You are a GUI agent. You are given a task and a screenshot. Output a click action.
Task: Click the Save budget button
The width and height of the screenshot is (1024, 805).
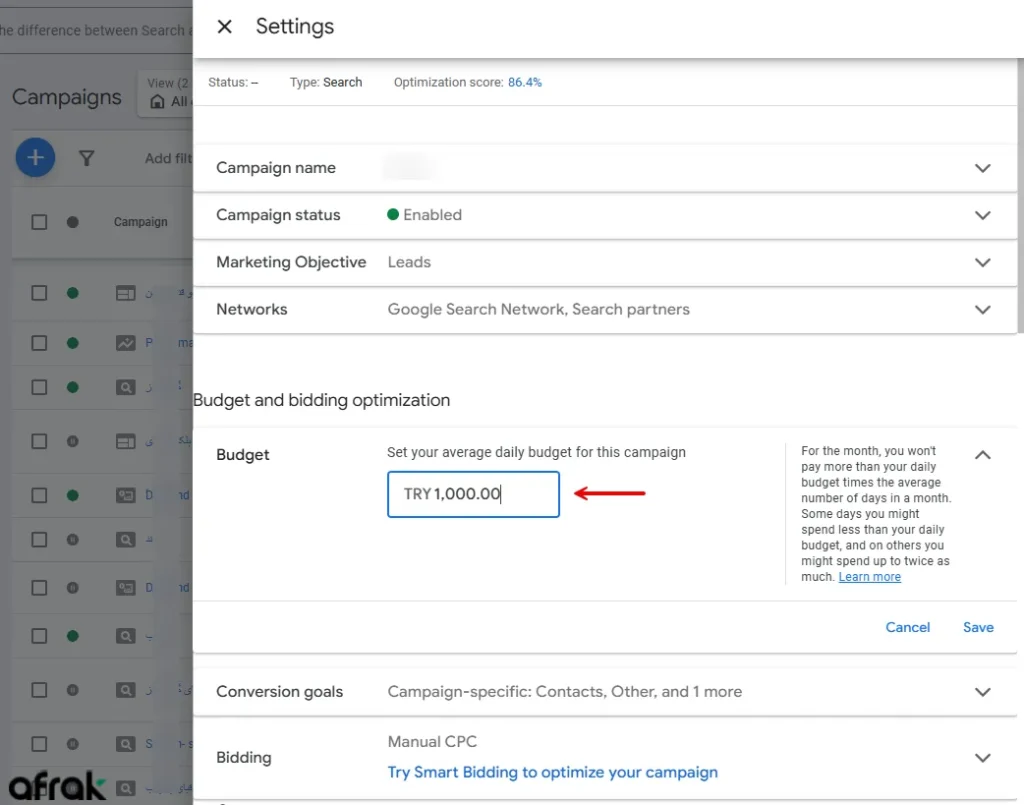pyautogui.click(x=978, y=627)
